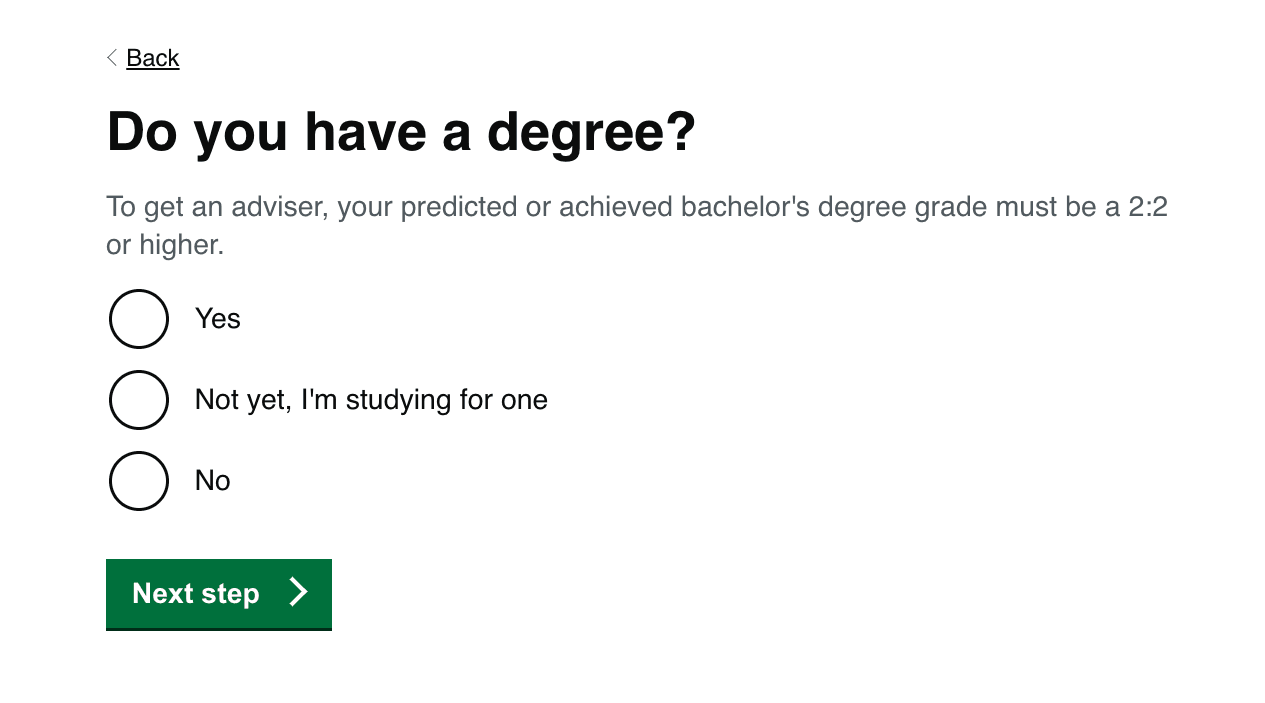The height and width of the screenshot is (703, 1265).
Task: Click the Yes label text
Action: tap(217, 318)
